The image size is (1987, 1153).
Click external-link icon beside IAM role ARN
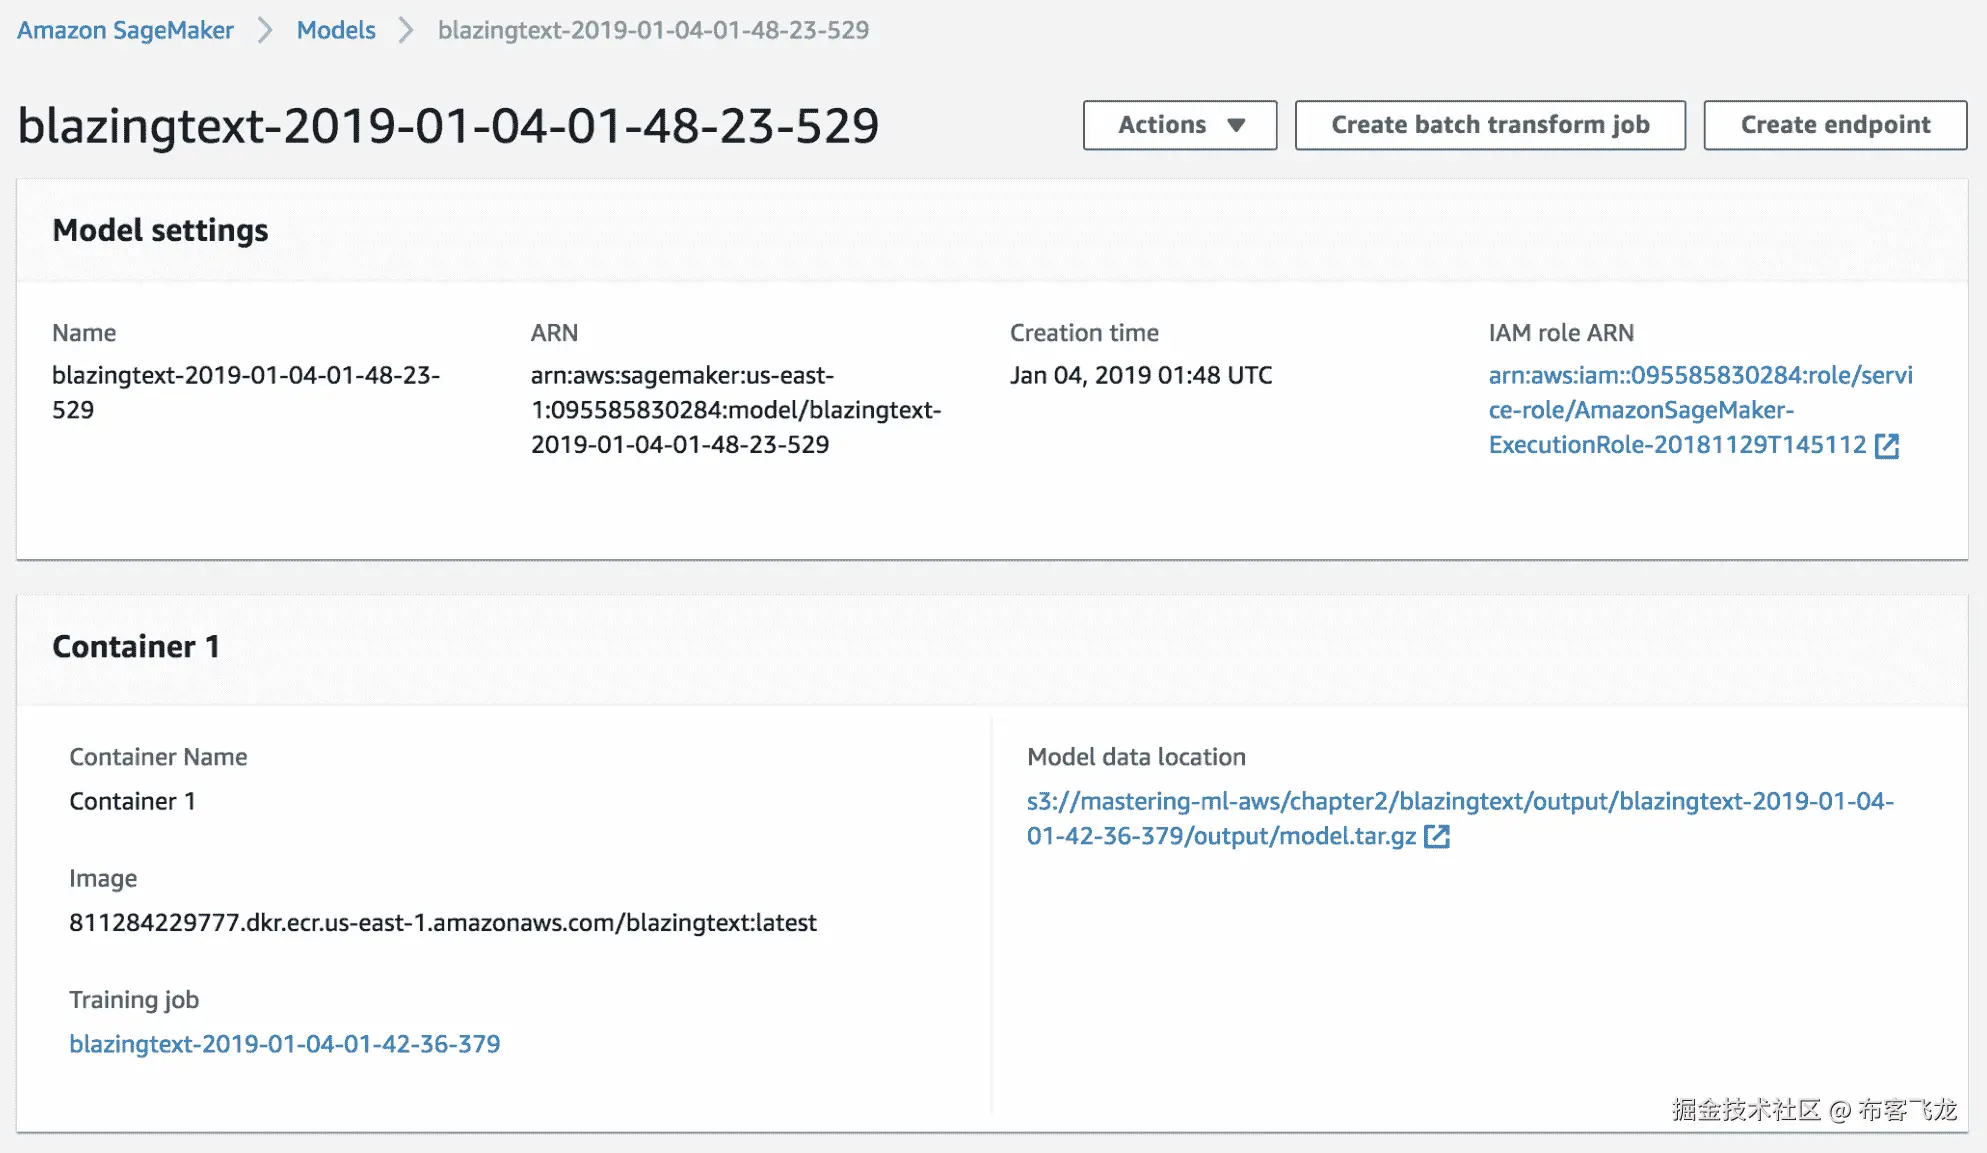tap(1887, 445)
